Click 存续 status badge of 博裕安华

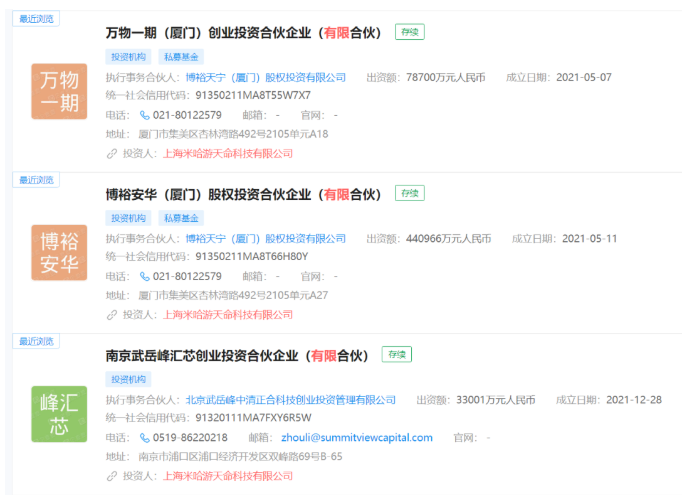pyautogui.click(x=410, y=194)
